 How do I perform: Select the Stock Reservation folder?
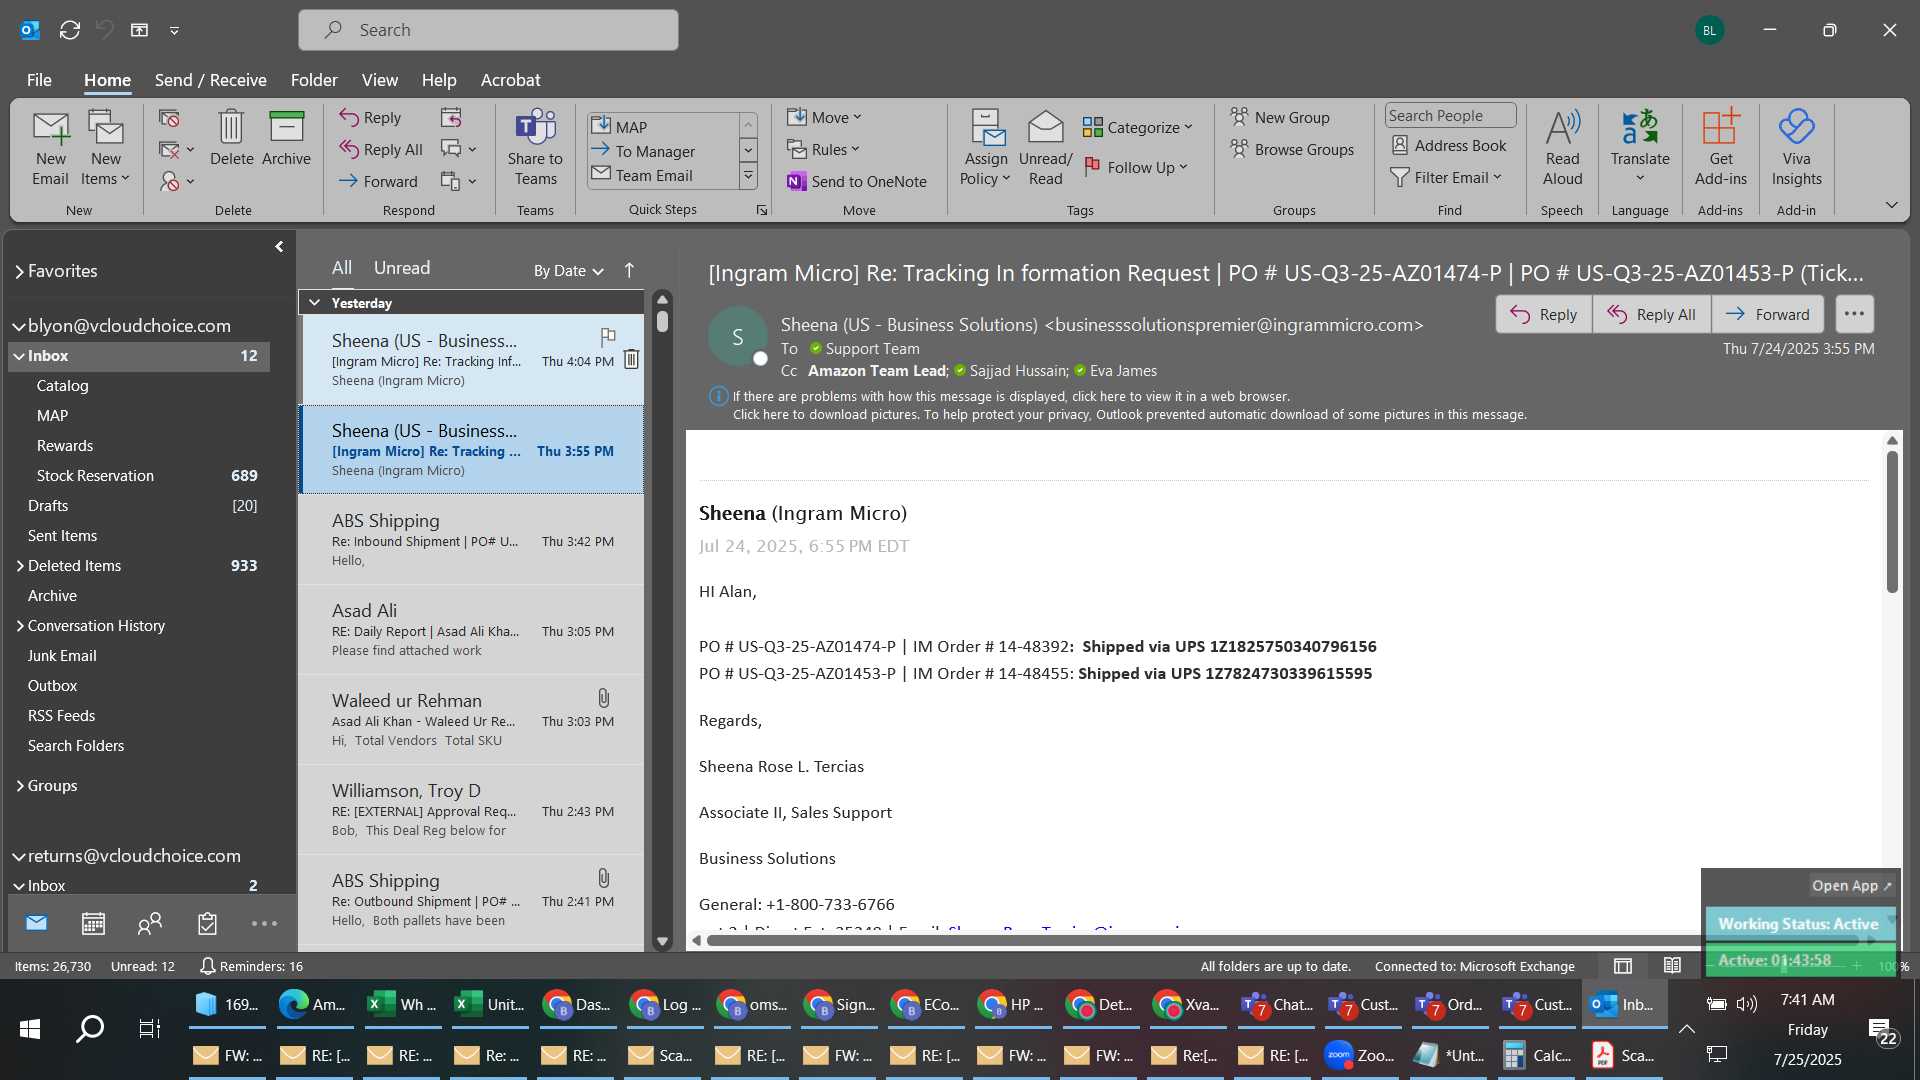coord(139,476)
